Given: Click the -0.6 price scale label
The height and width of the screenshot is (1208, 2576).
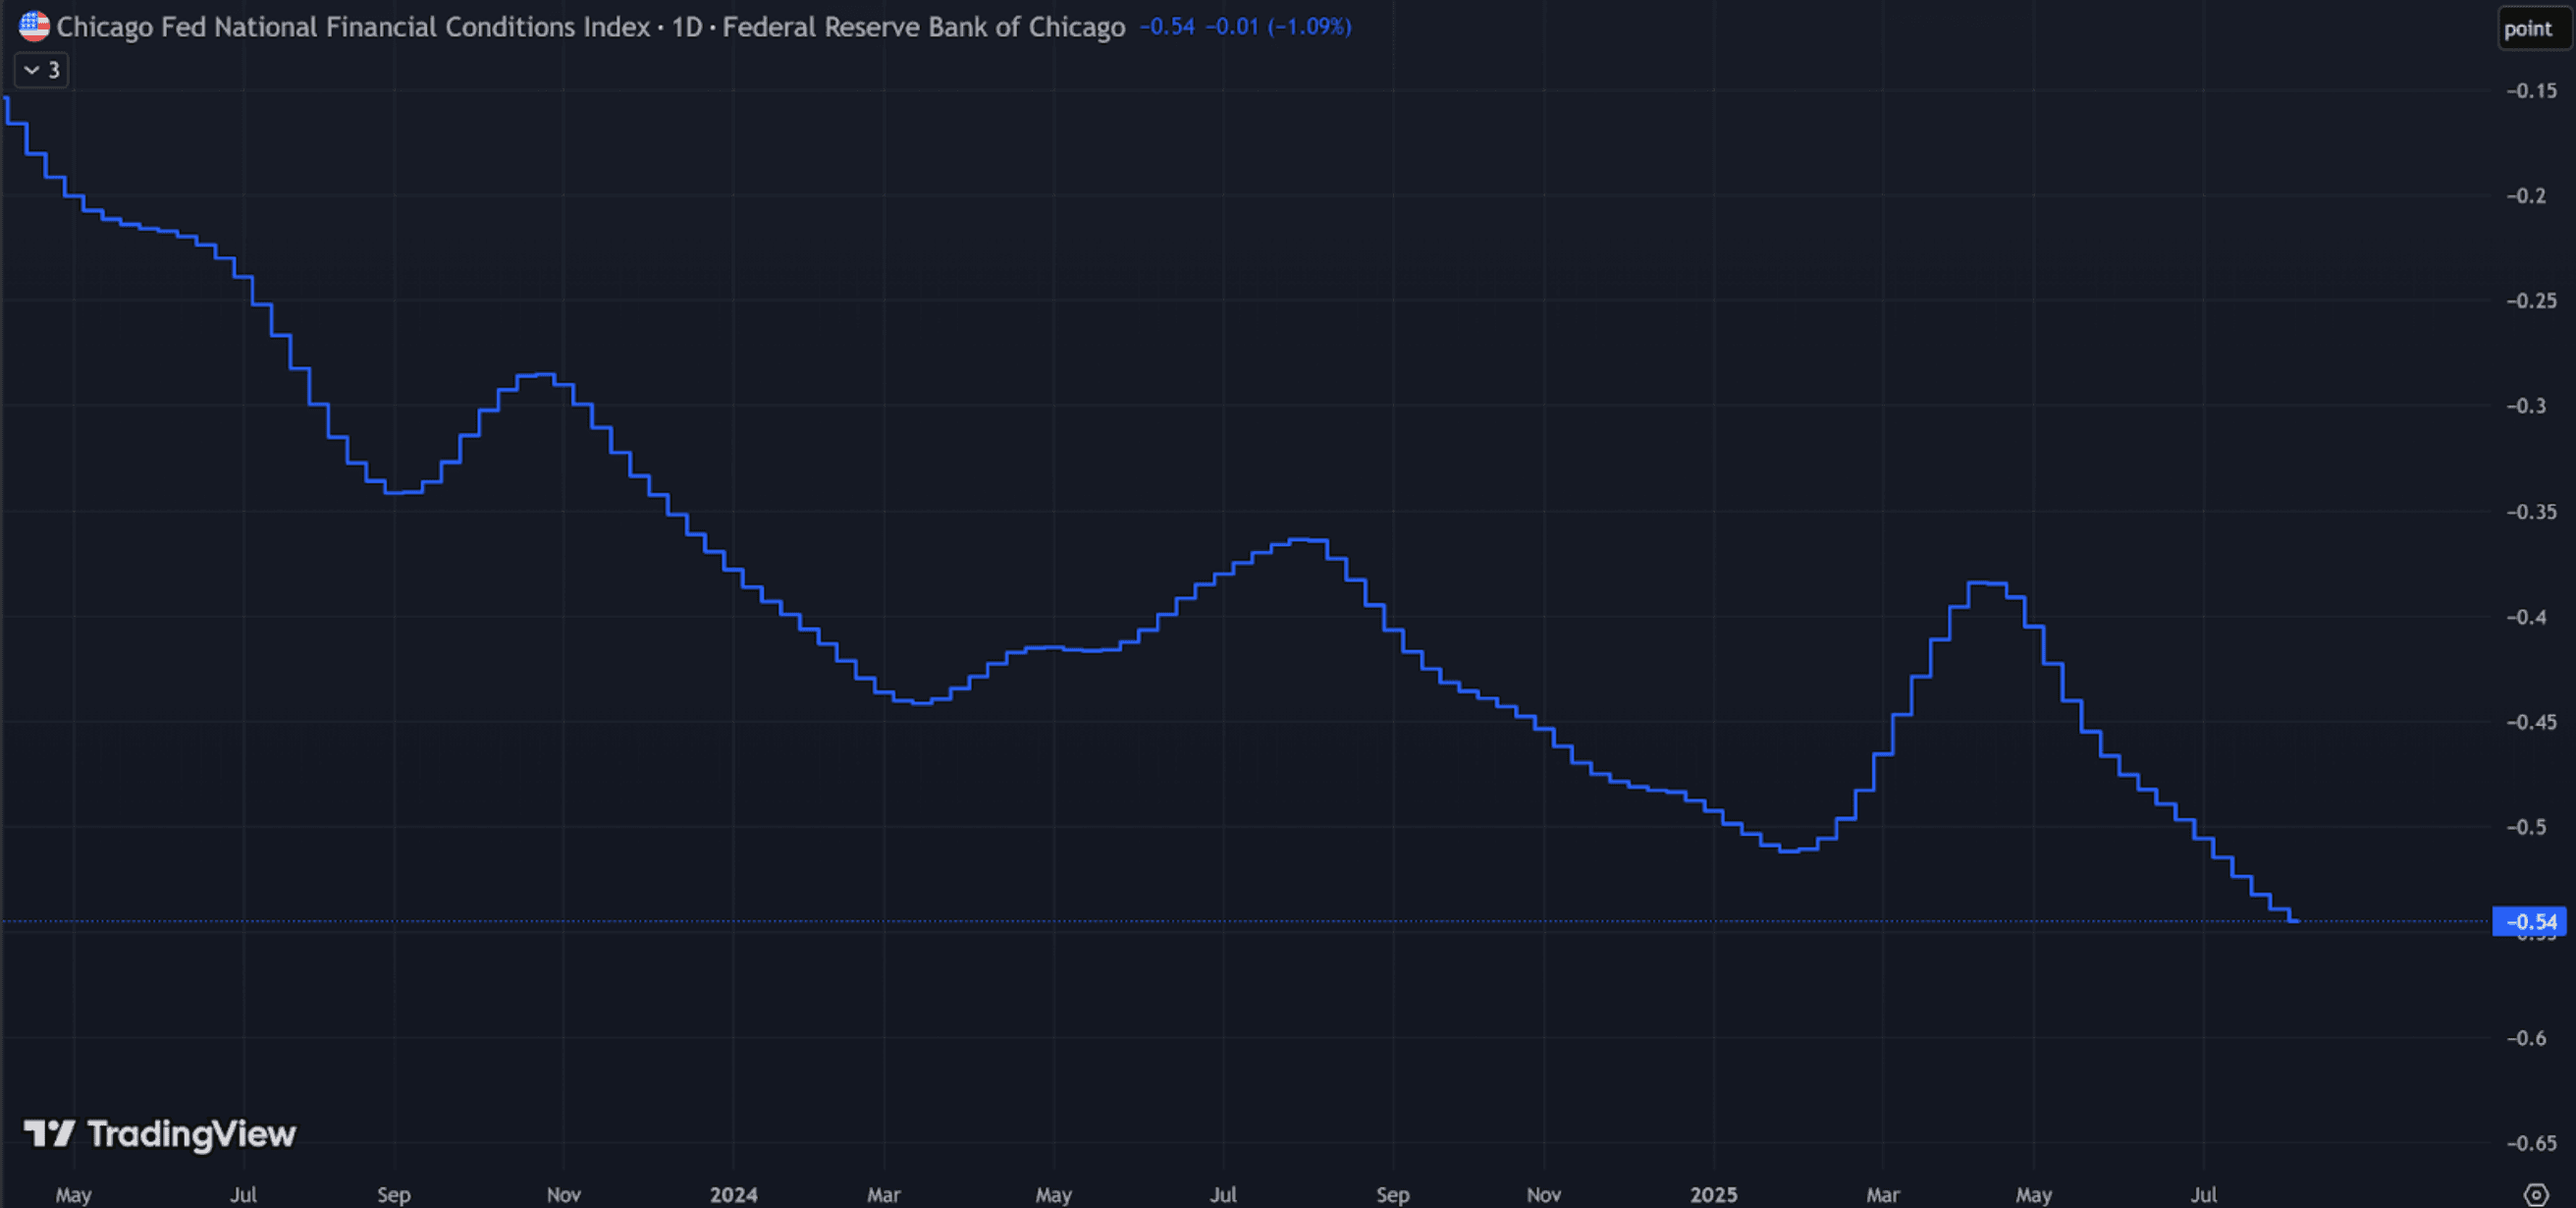Looking at the screenshot, I should tap(2525, 1038).
